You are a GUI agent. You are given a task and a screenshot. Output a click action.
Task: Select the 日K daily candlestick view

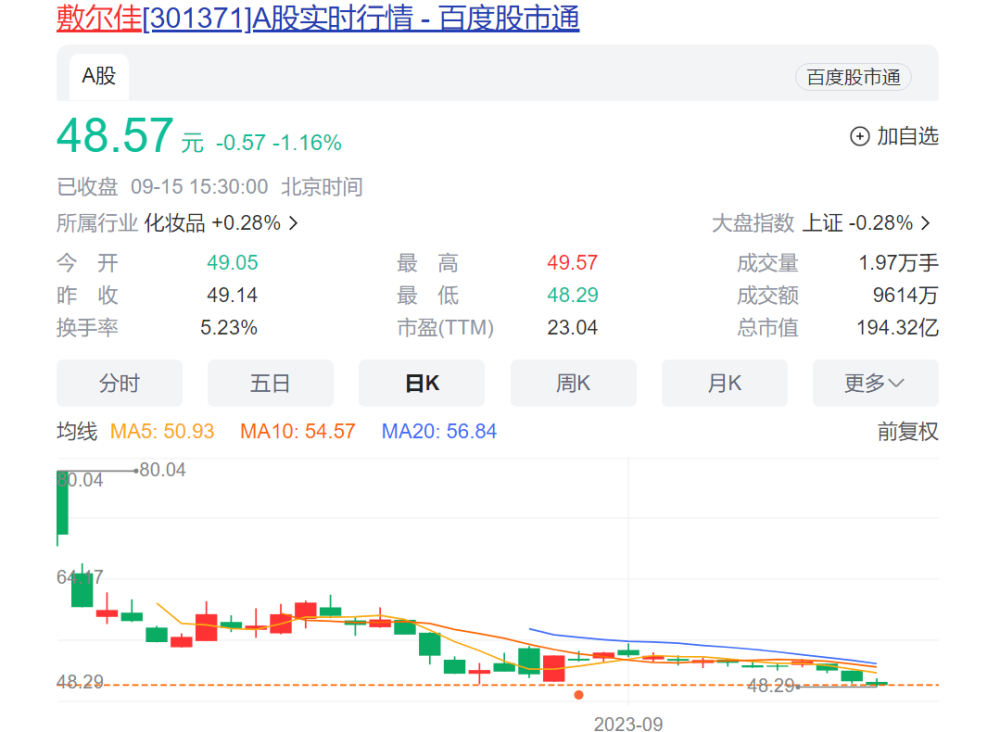coord(421,383)
